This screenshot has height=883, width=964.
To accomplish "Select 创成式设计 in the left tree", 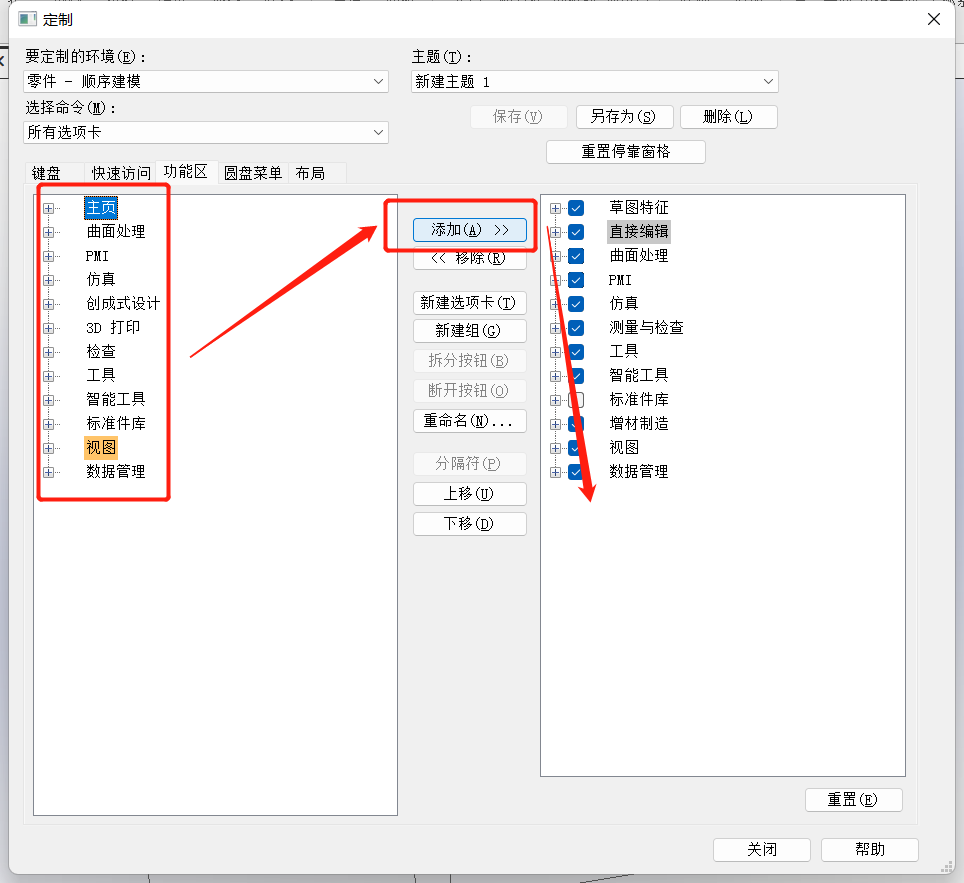I will click(x=123, y=304).
